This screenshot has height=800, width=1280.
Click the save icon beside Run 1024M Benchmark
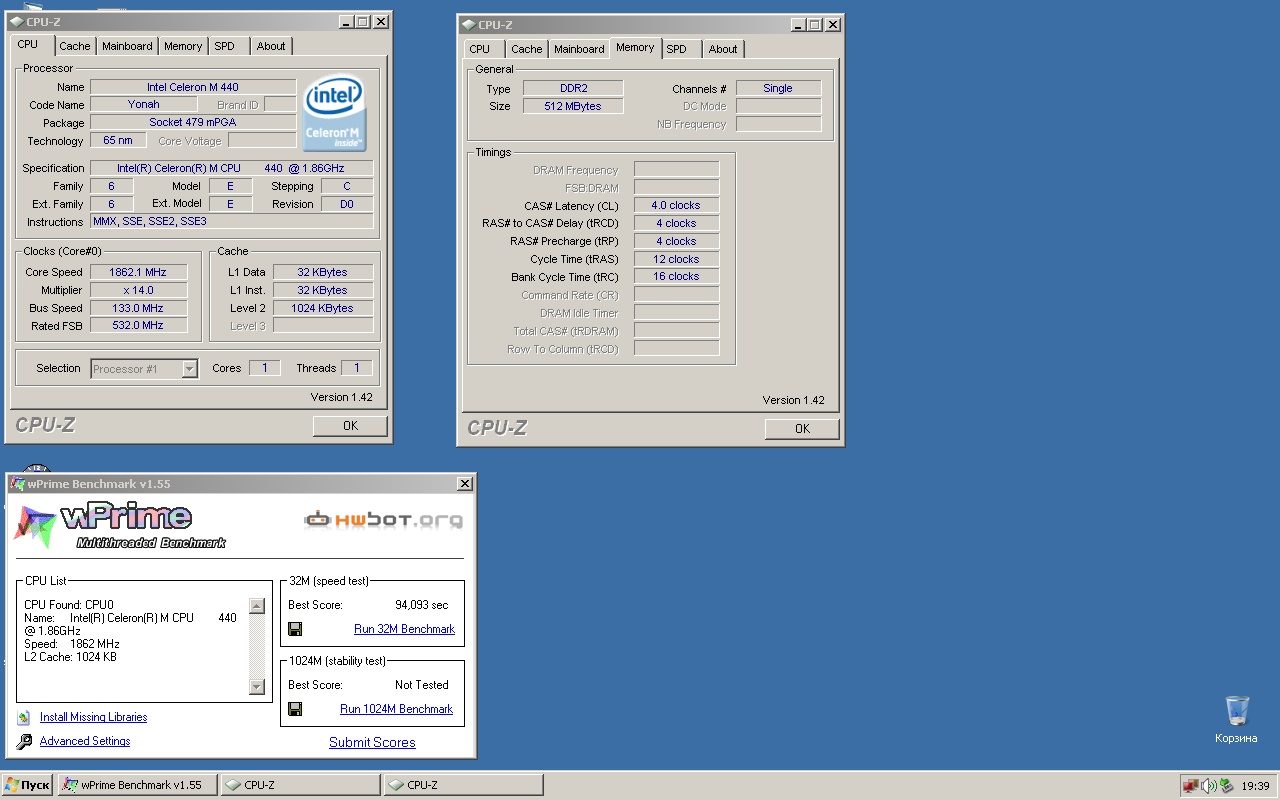click(295, 709)
